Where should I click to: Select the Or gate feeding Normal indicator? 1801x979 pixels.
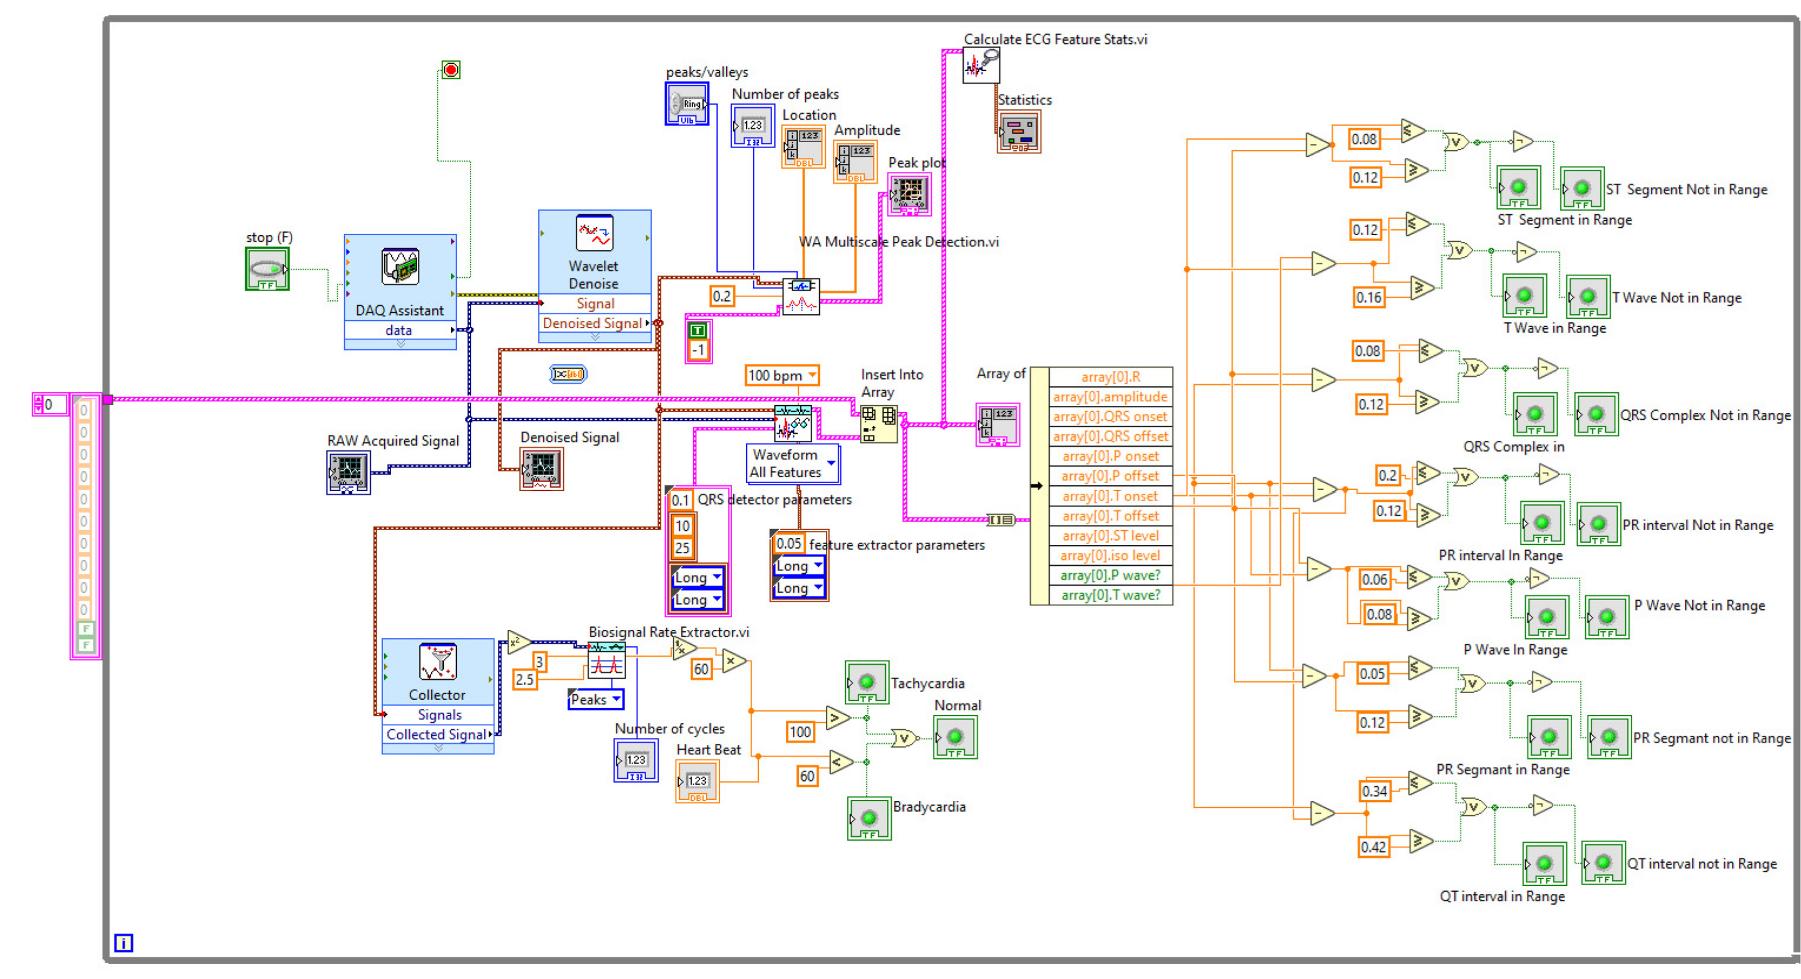(904, 739)
